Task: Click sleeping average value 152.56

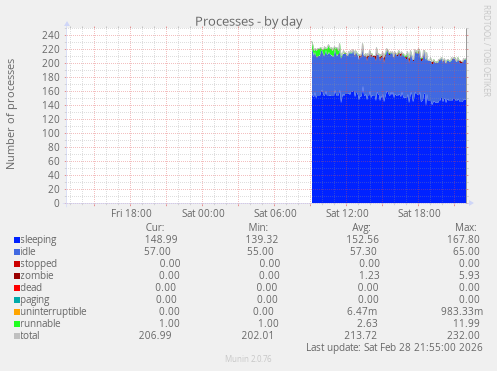Action: click(x=362, y=239)
